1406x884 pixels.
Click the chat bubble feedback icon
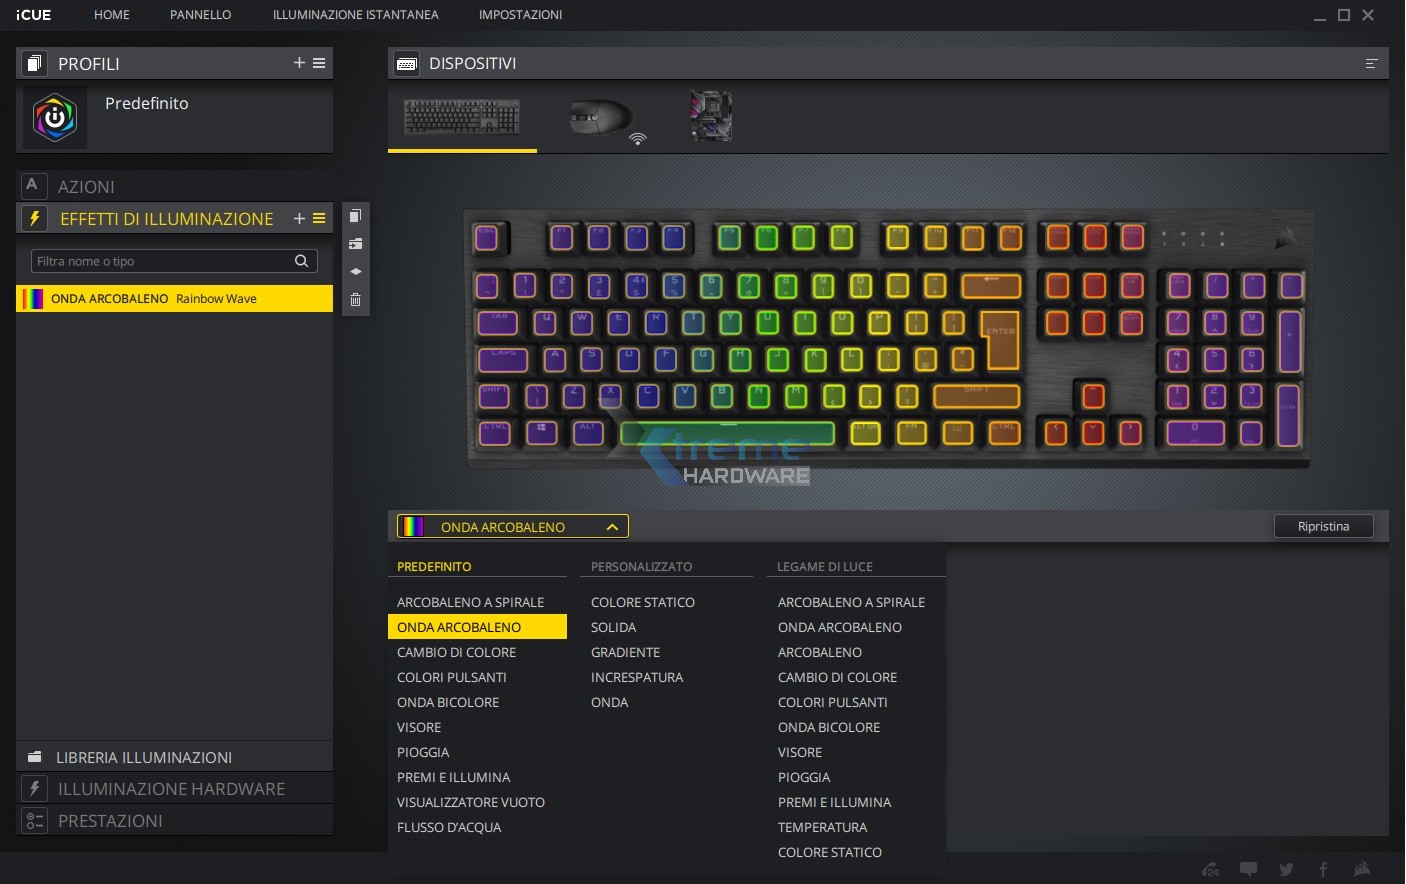point(1248,869)
